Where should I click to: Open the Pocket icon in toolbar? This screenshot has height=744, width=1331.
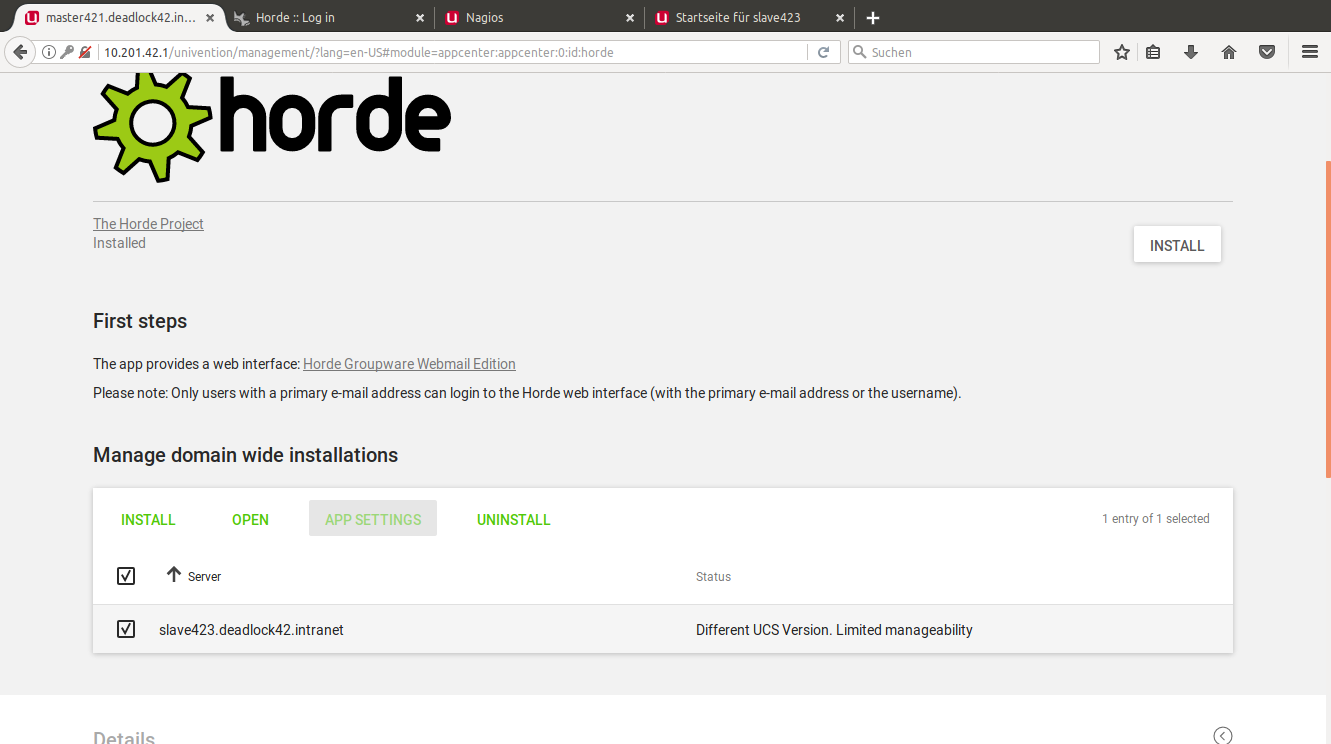coord(1267,52)
